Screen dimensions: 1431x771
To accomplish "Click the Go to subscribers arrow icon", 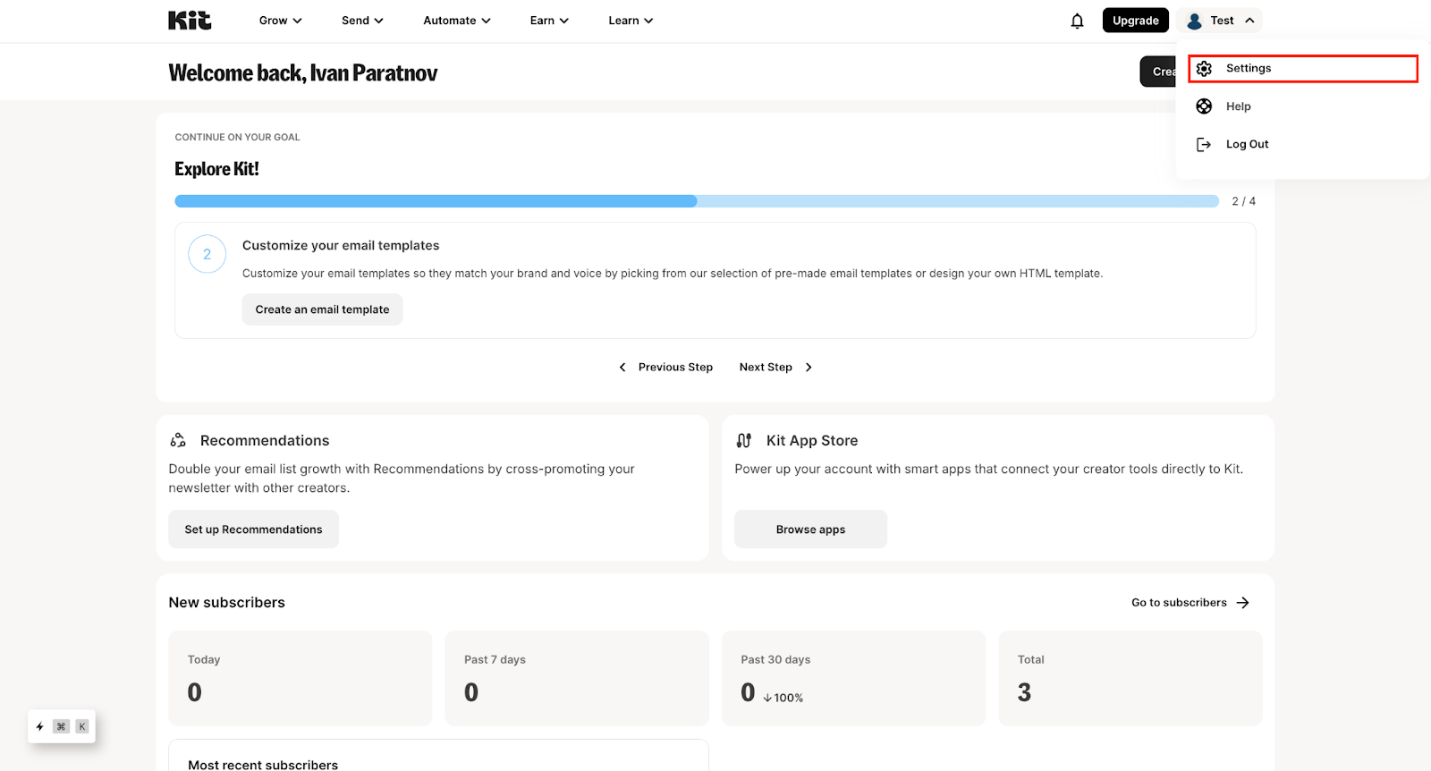I will 1243,602.
